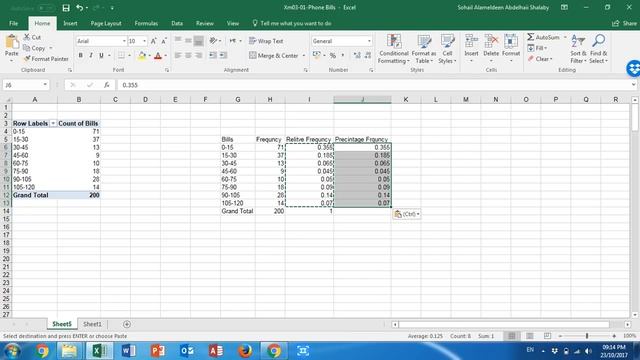Viewport: 640px width, 360px height.
Task: Decrease font size with the small A icon
Action: click(164, 41)
